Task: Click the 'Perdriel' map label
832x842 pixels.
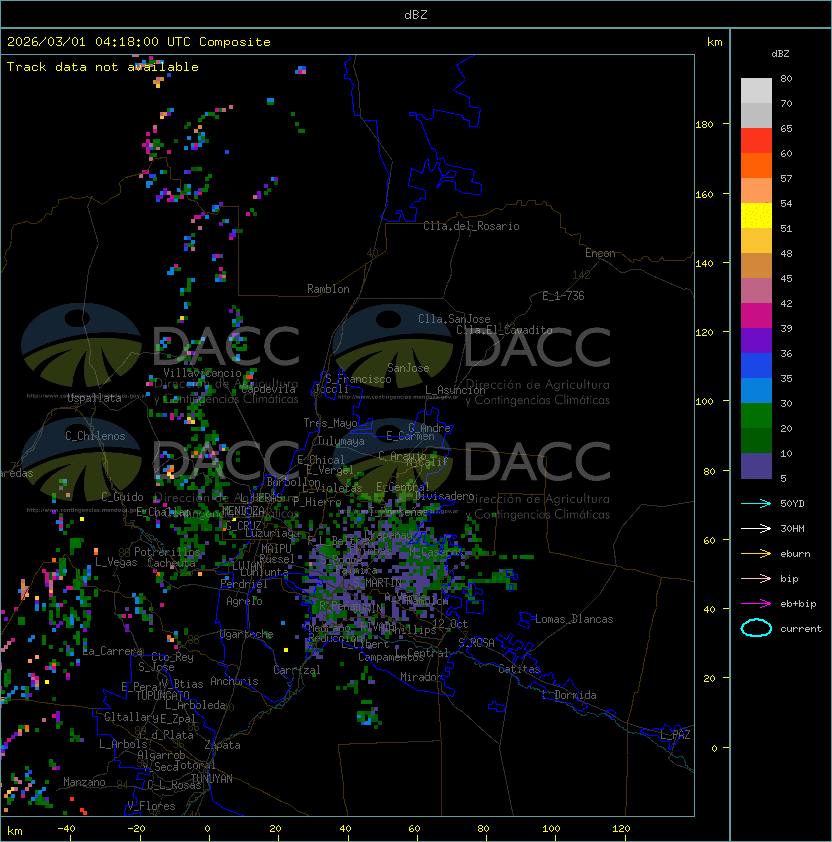Action: pos(244,583)
